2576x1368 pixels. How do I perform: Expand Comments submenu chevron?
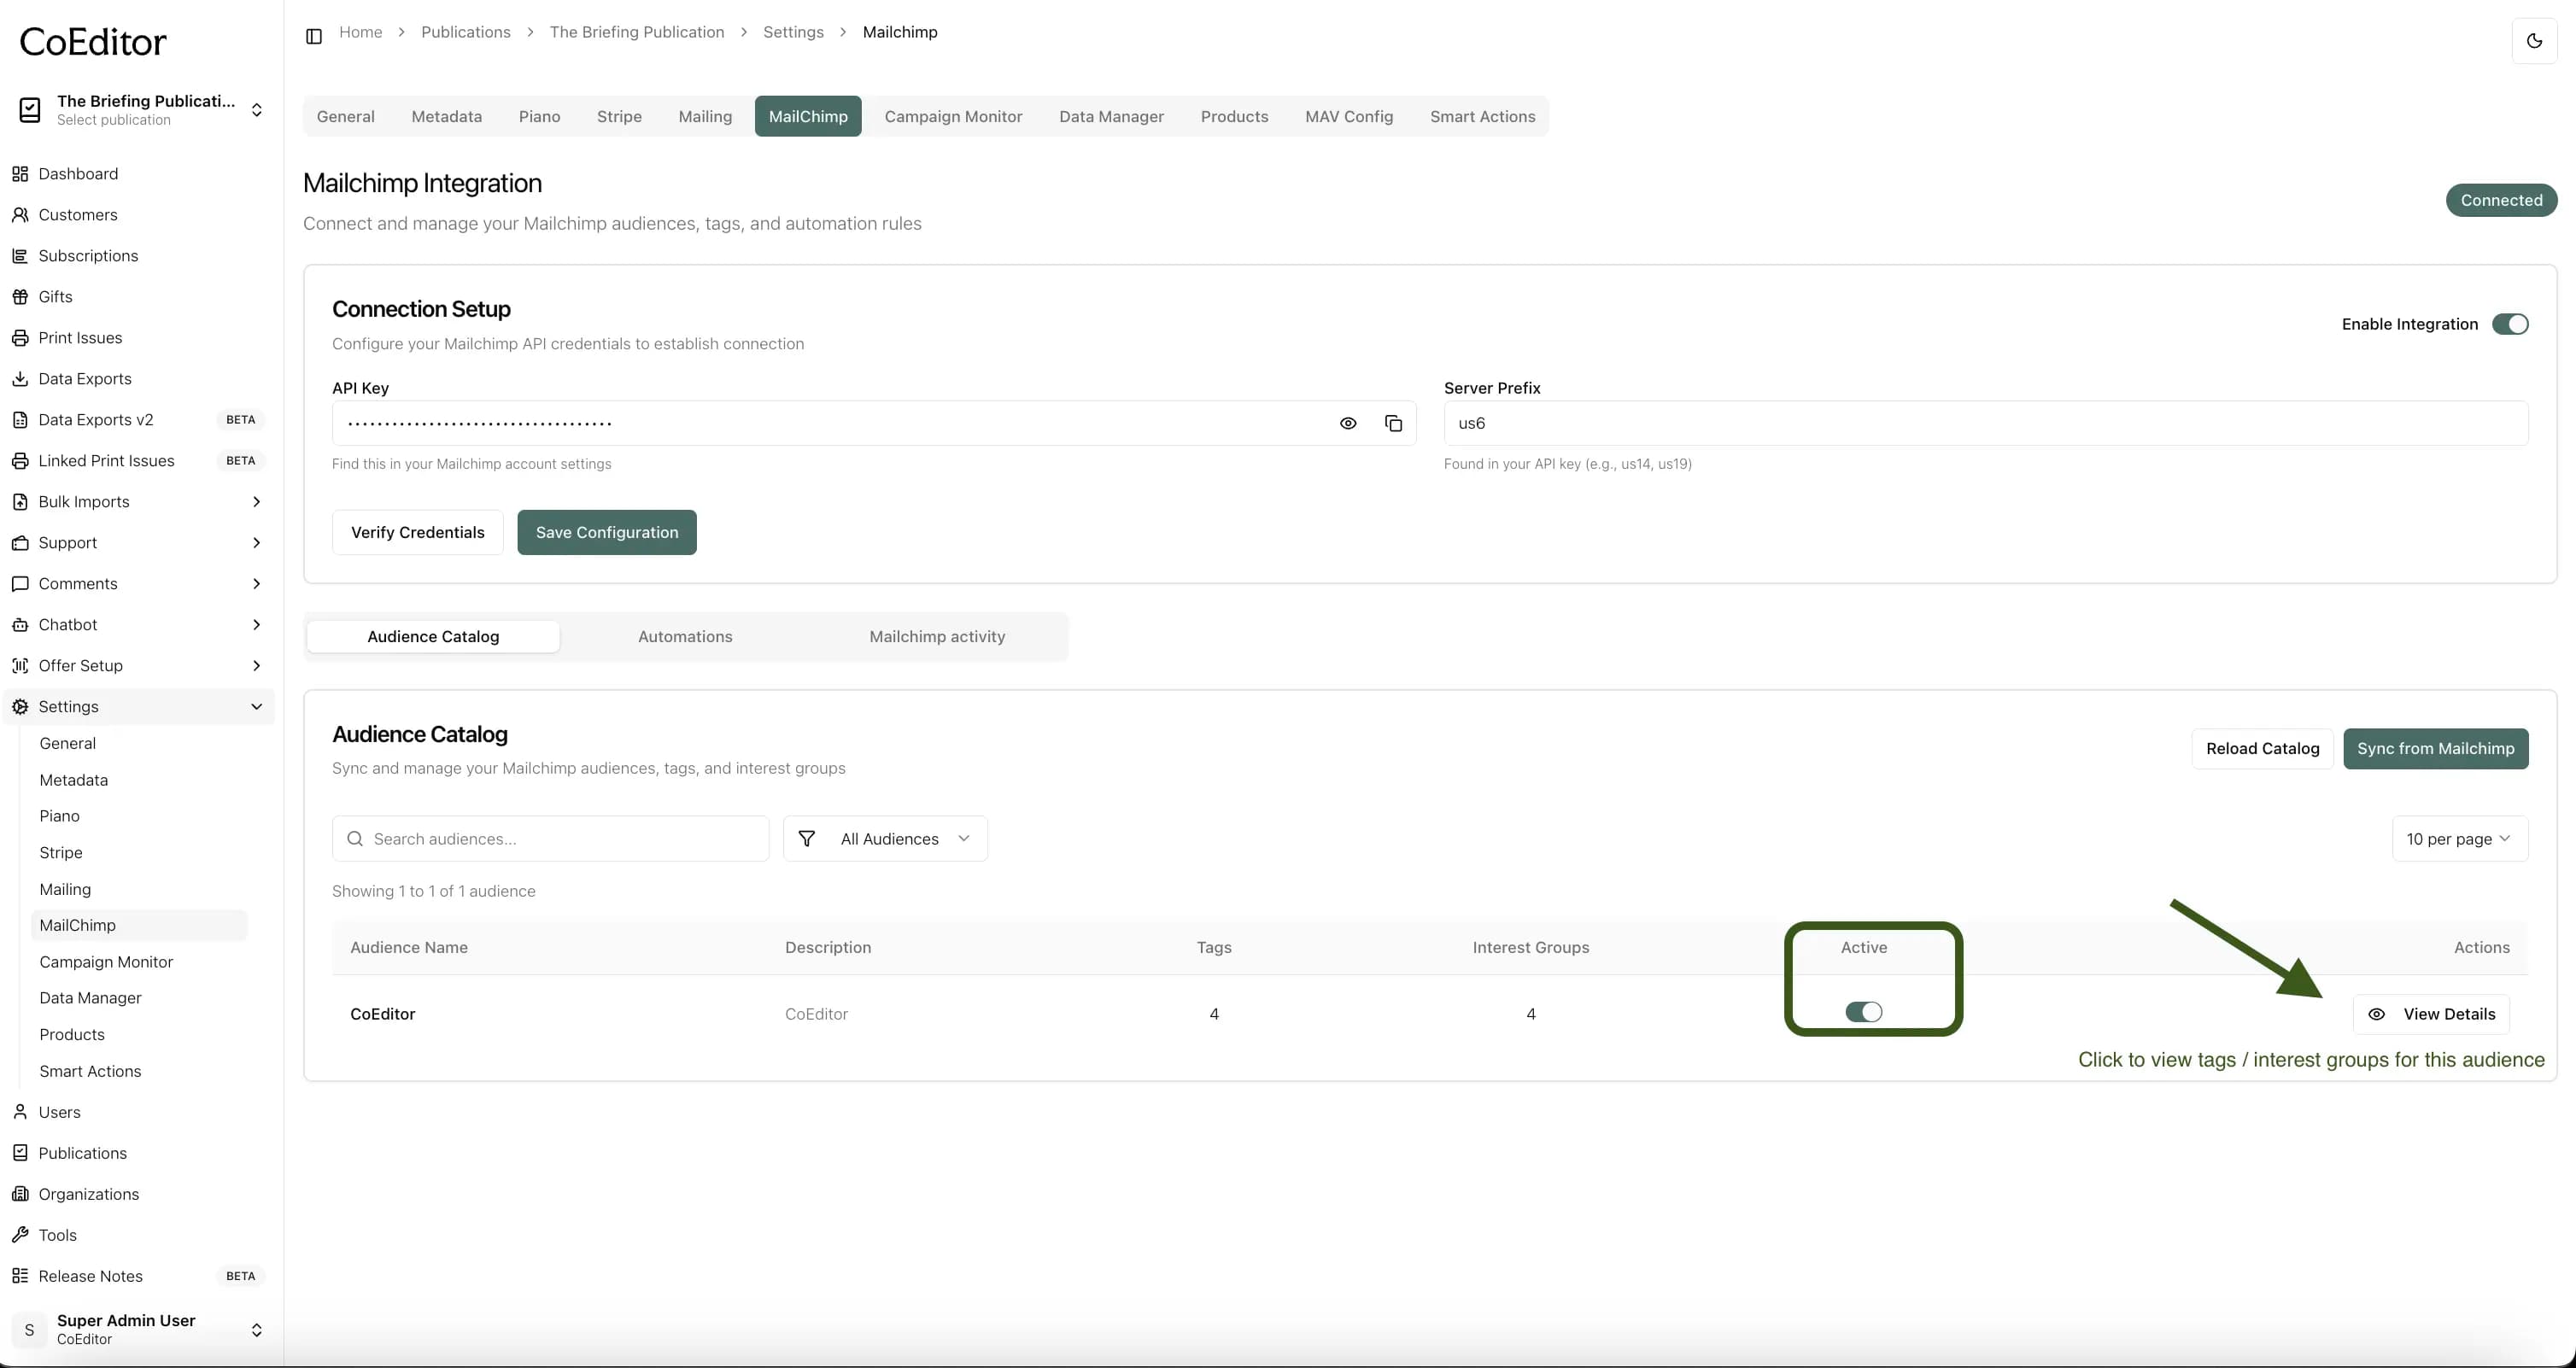(x=256, y=584)
